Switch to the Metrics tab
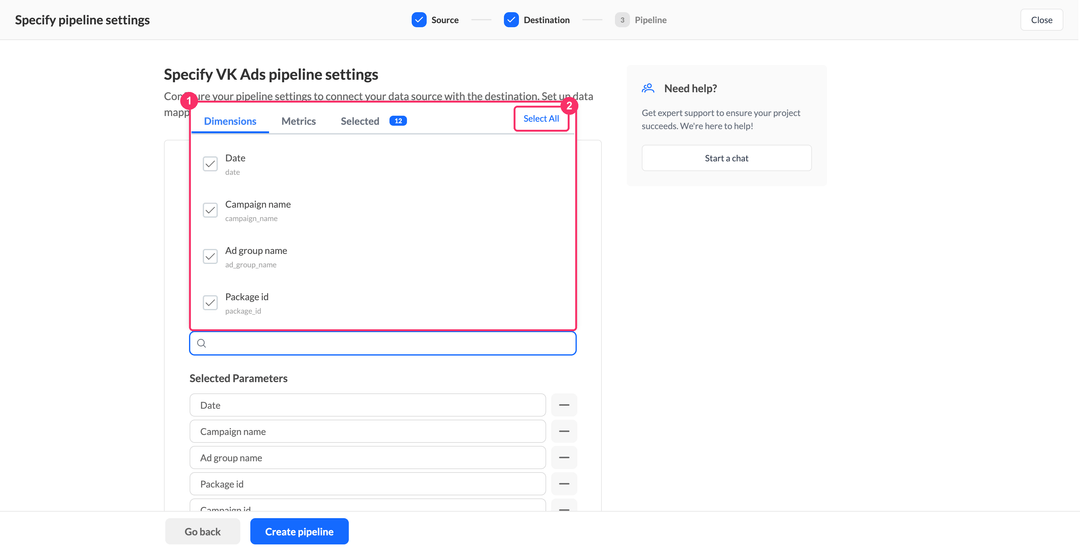This screenshot has width=1080, height=551. click(x=298, y=121)
